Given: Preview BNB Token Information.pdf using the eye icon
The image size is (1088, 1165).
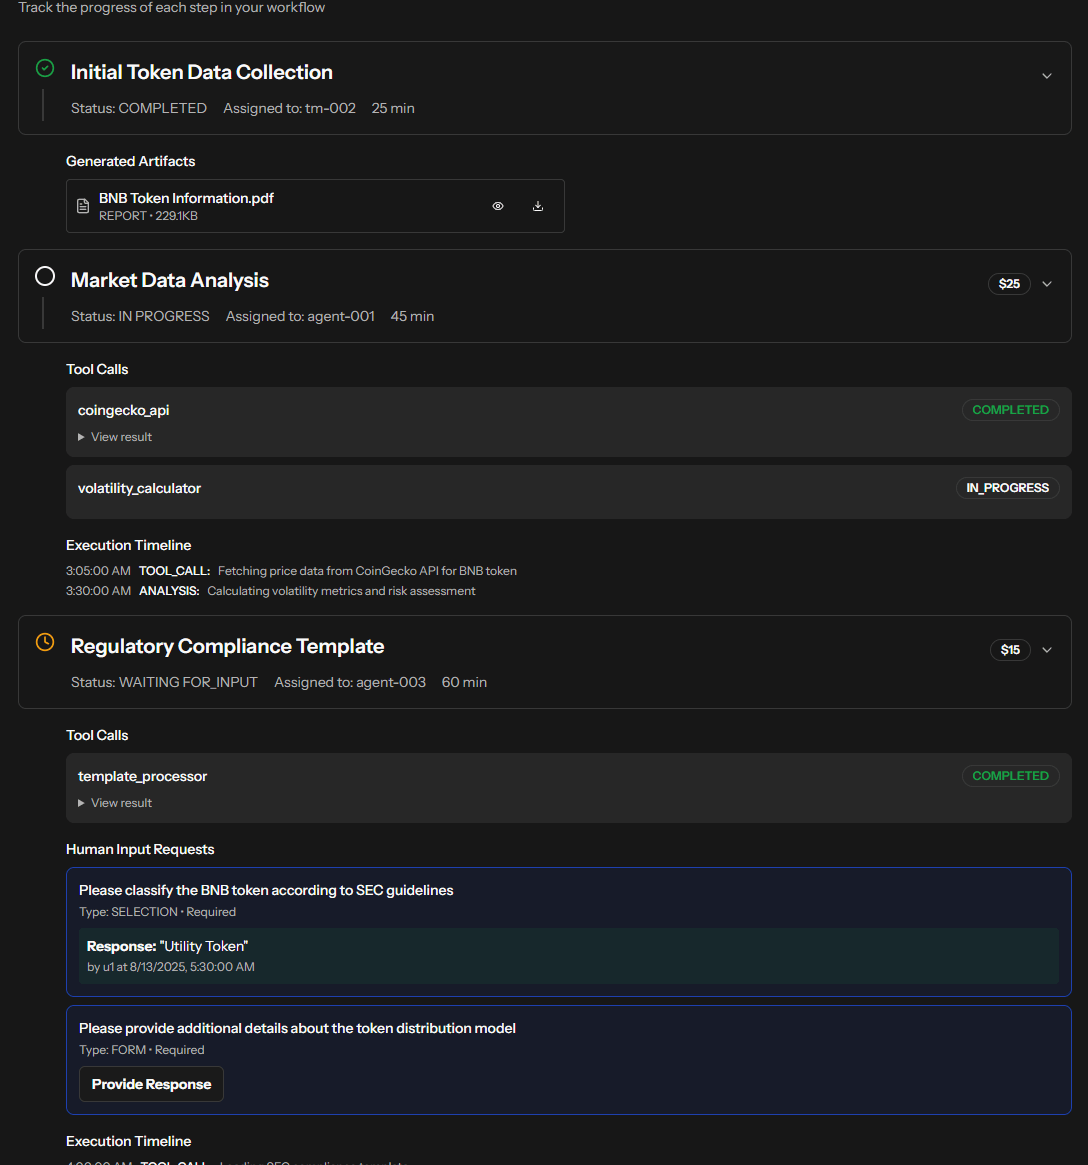Looking at the screenshot, I should pos(497,205).
